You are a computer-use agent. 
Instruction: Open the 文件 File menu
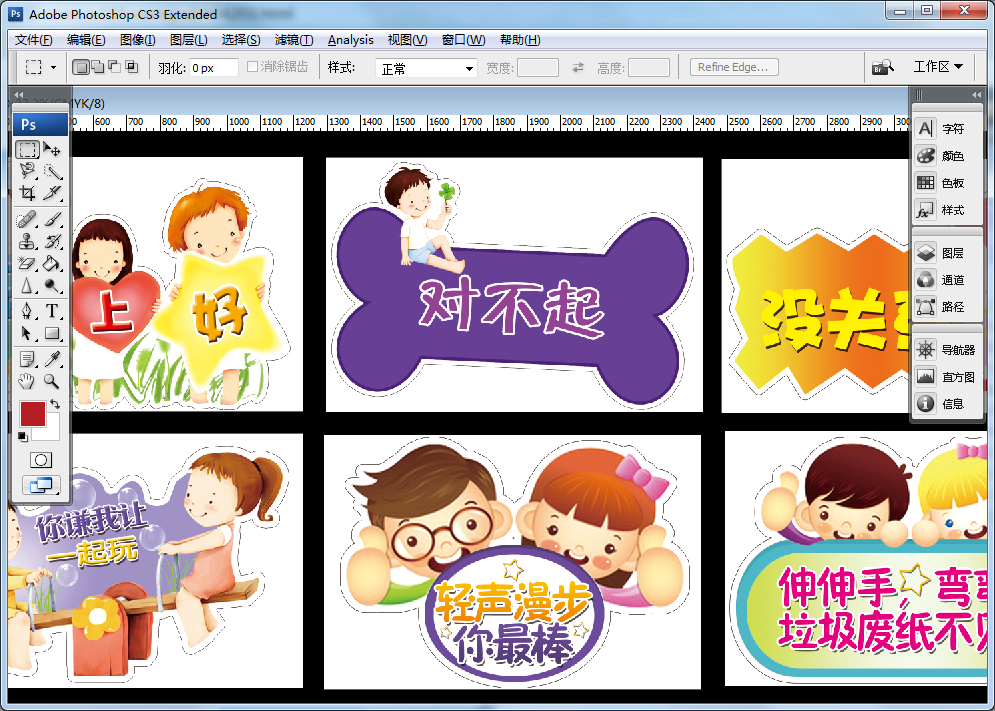pyautogui.click(x=33, y=40)
